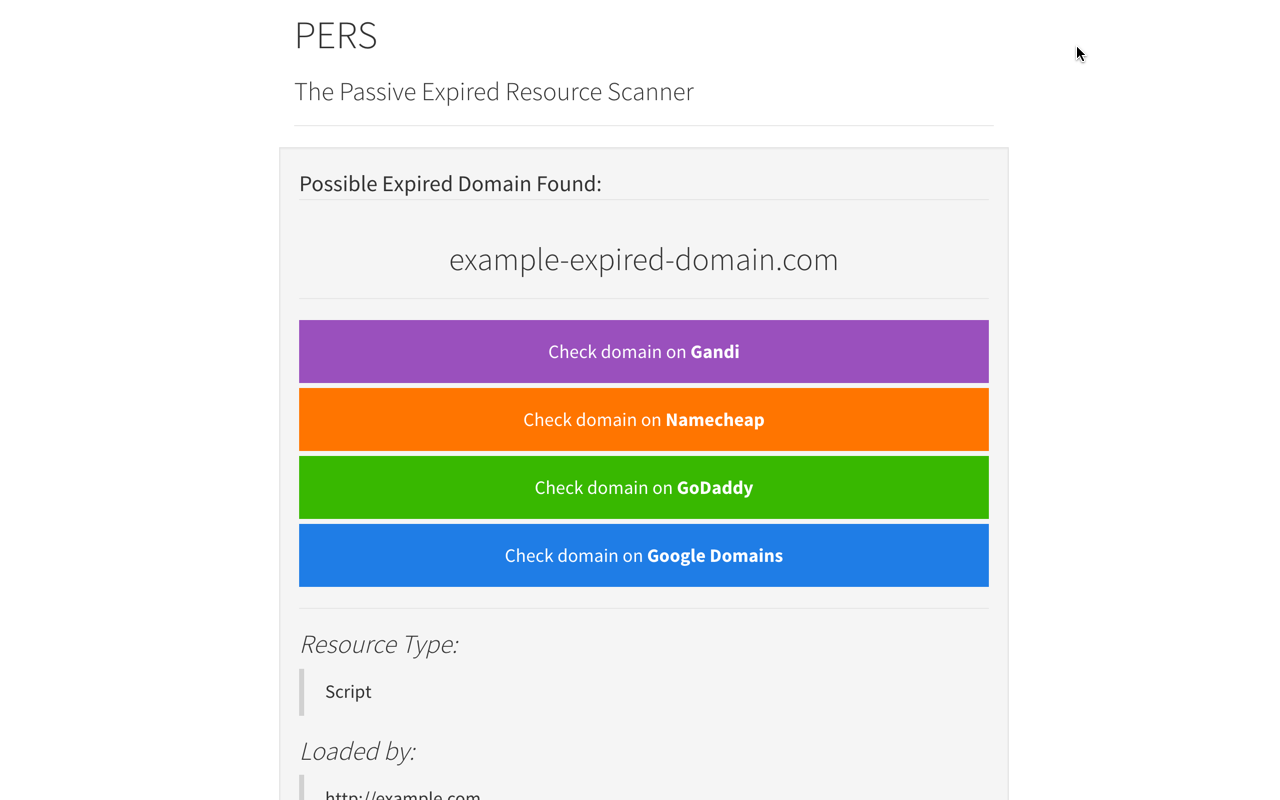The height and width of the screenshot is (800, 1280).
Task: Click the Check domain on Google Domains button
Action: [643, 555]
